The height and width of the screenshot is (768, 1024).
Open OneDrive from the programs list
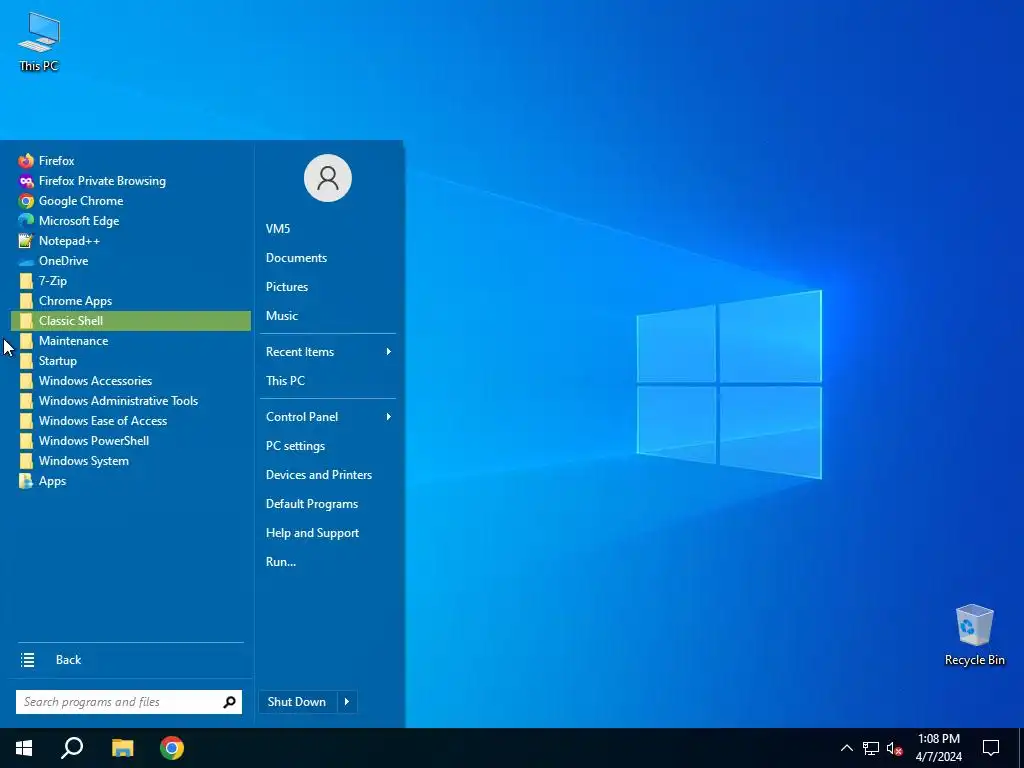pyautogui.click(x=131, y=261)
